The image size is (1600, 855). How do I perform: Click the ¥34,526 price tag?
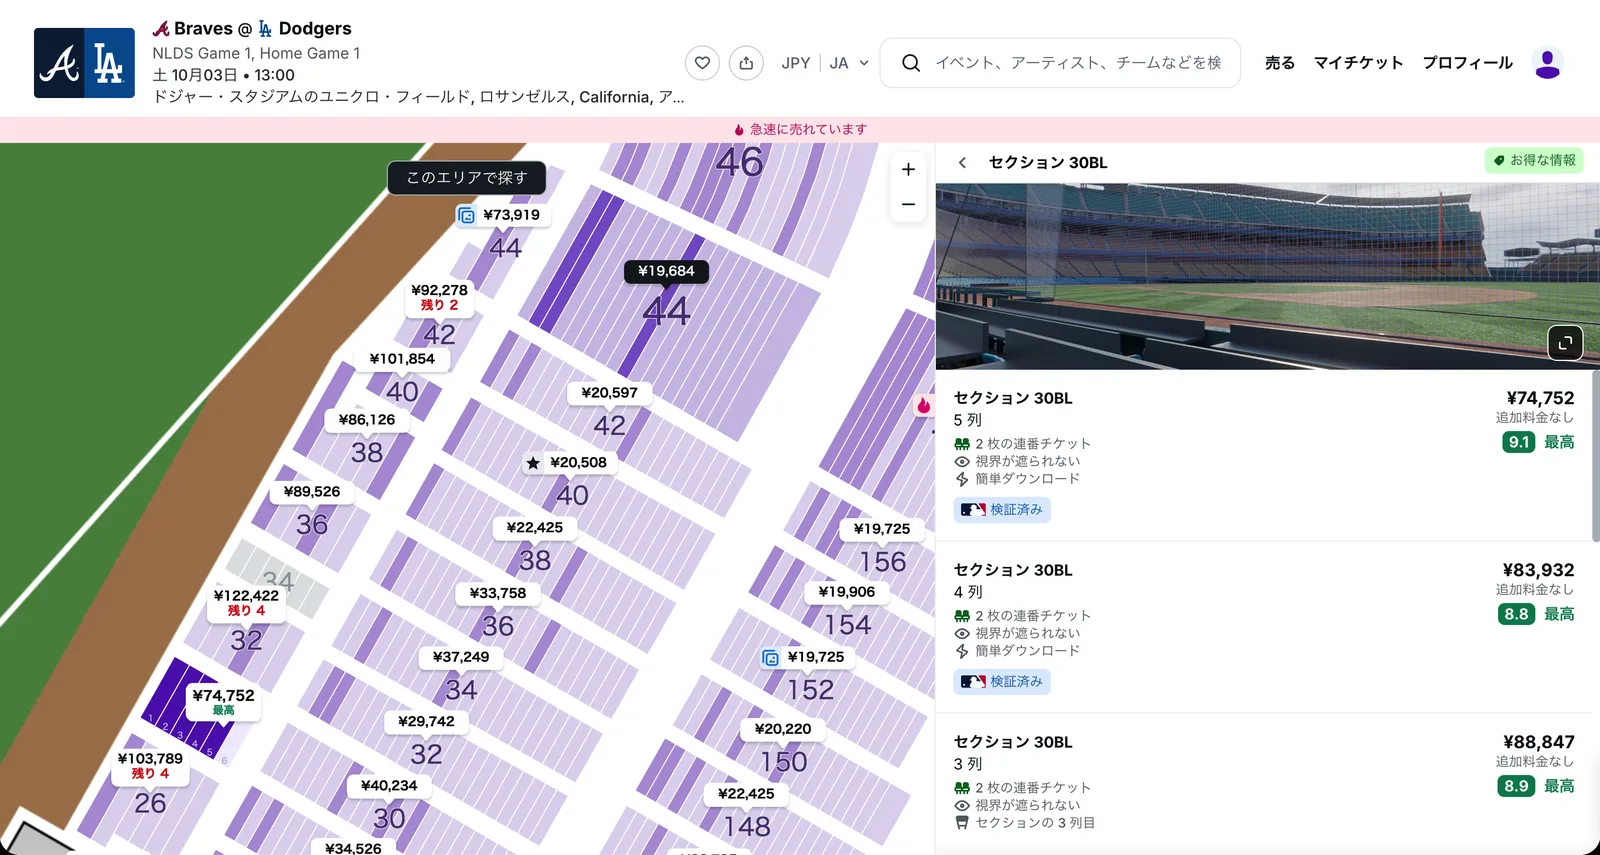coord(353,848)
